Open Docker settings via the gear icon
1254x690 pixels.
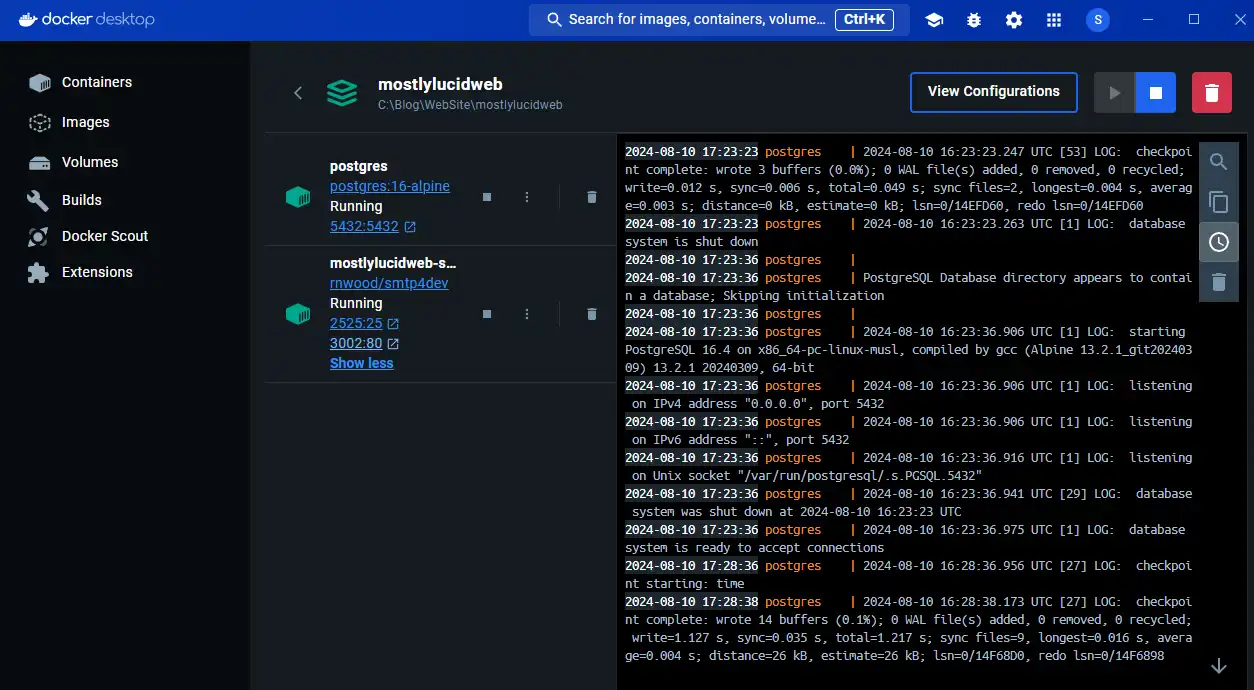coord(1013,19)
